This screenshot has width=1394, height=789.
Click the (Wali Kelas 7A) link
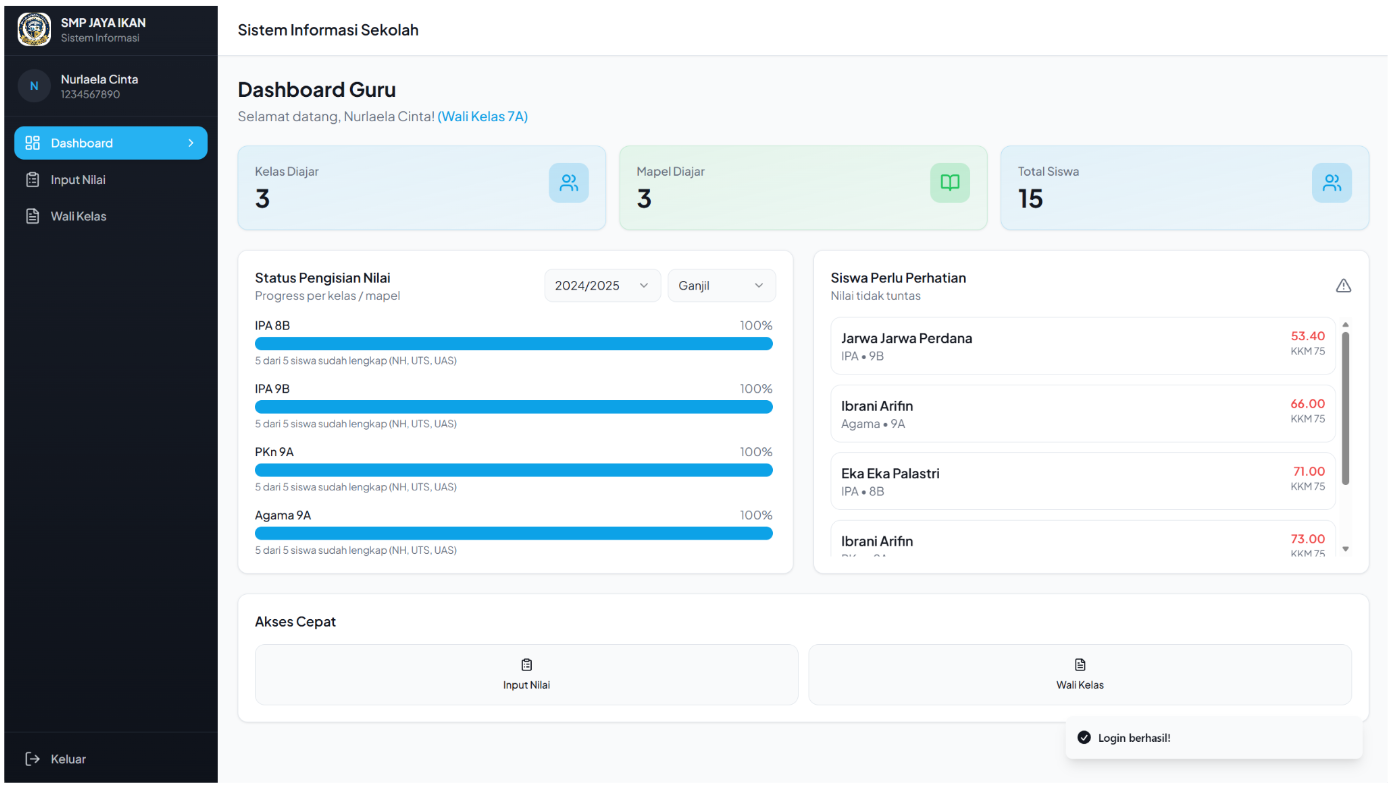pyautogui.click(x=483, y=117)
